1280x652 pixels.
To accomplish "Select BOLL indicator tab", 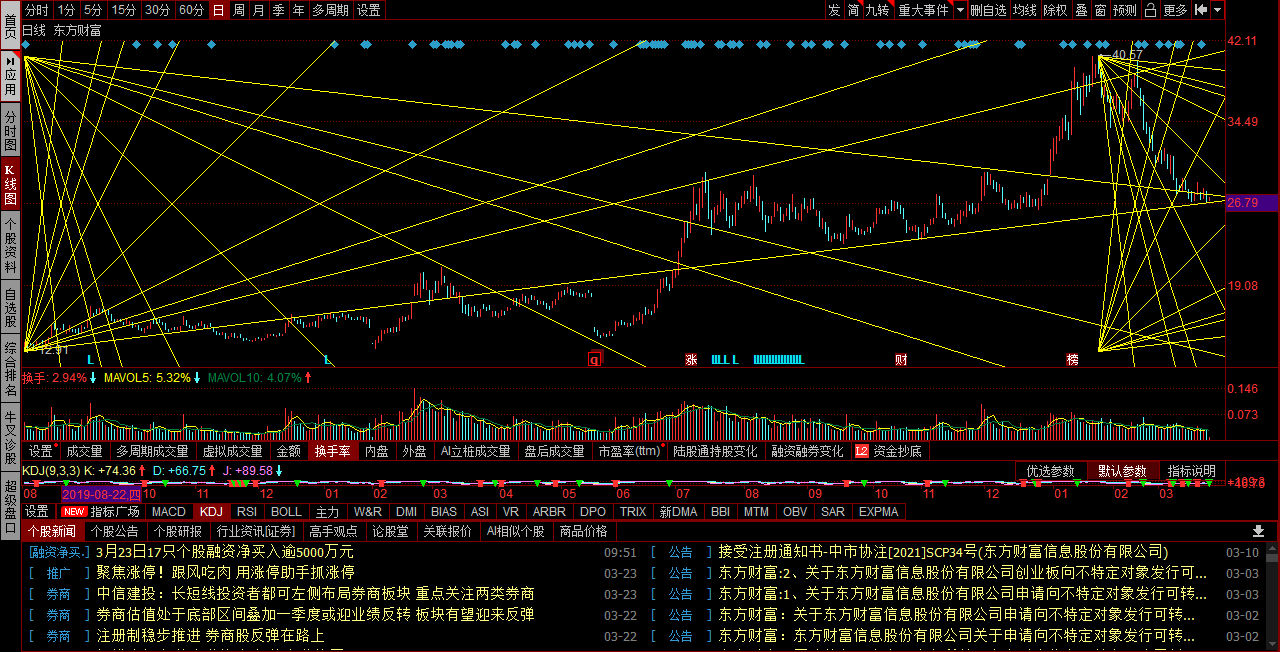I will [x=286, y=511].
